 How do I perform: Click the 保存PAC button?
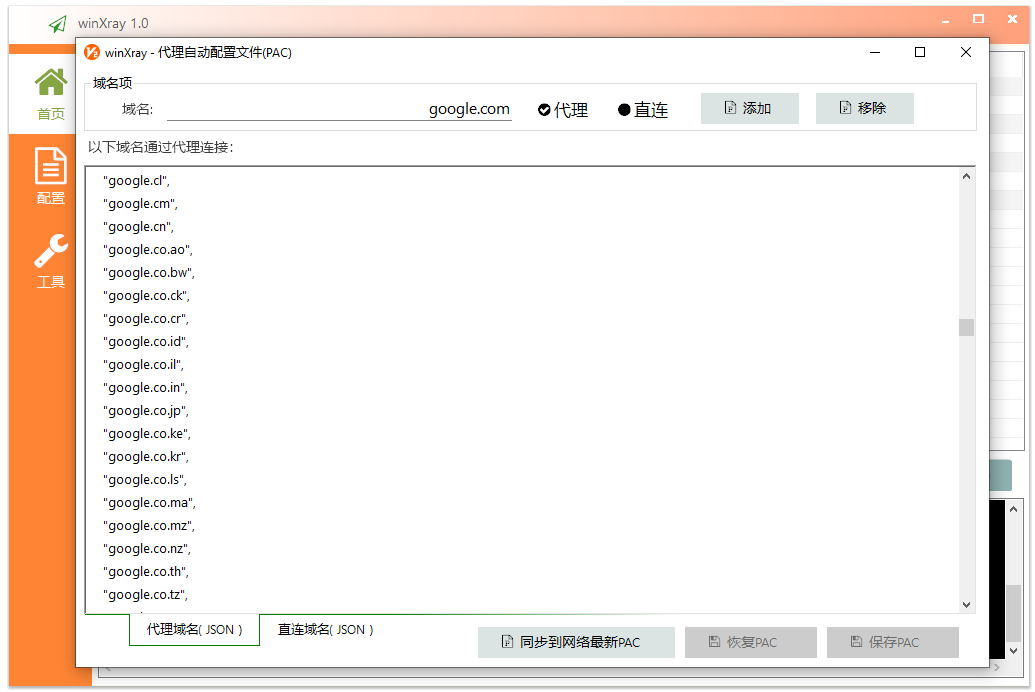pos(892,642)
